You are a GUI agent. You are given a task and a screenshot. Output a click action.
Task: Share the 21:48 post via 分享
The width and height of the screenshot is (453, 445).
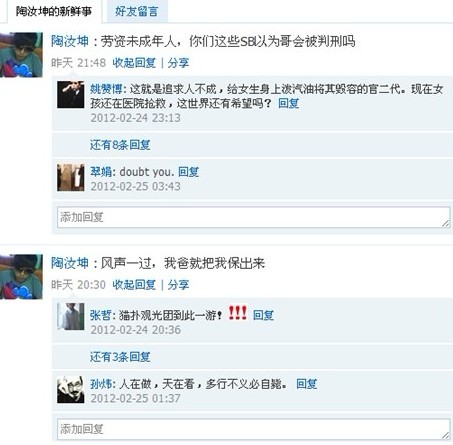pos(178,63)
